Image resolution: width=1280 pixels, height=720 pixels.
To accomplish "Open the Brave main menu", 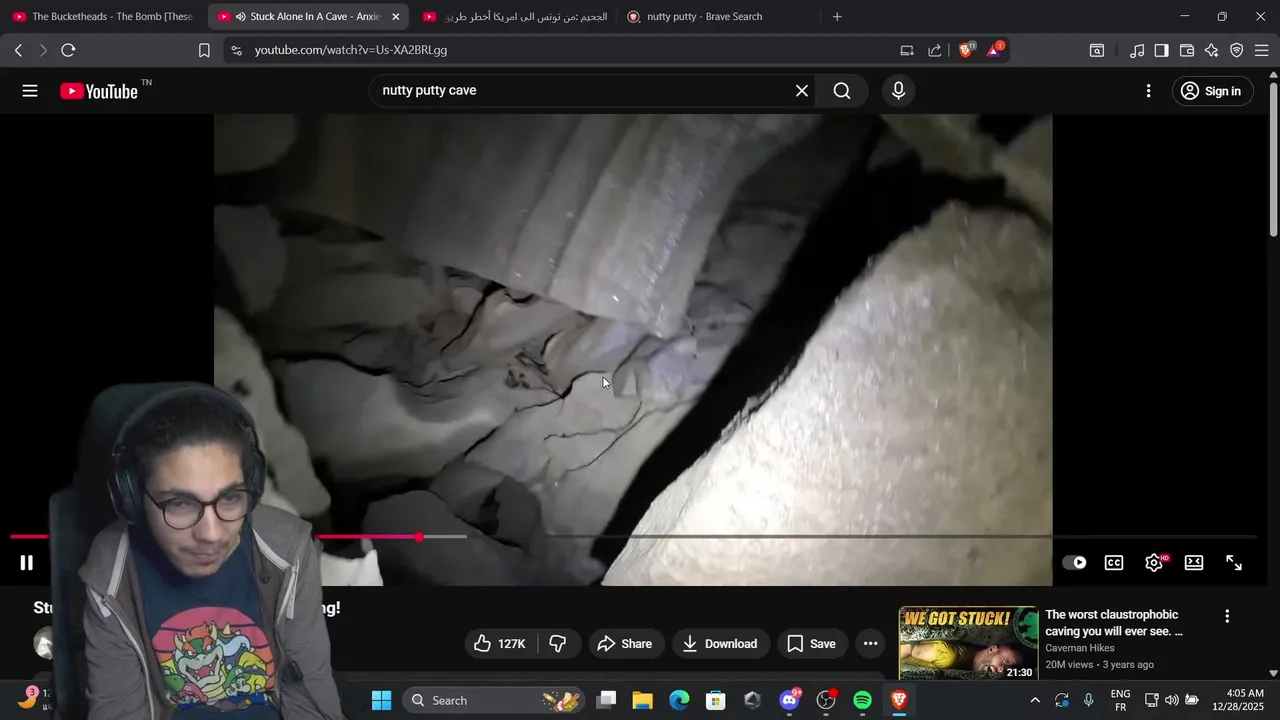I will (x=1262, y=50).
